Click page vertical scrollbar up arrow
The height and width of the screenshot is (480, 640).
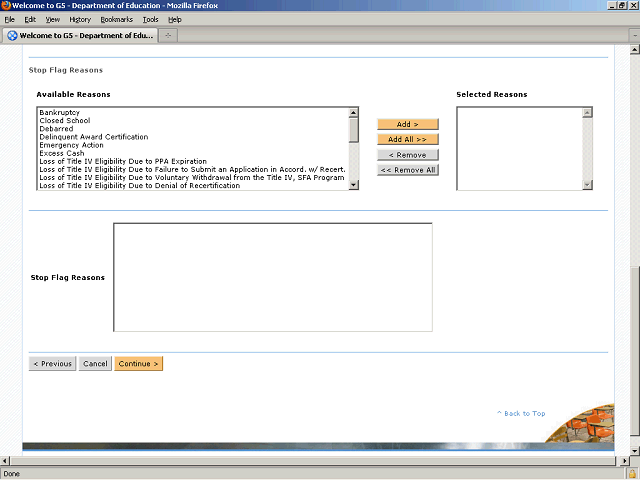pyautogui.click(x=634, y=50)
